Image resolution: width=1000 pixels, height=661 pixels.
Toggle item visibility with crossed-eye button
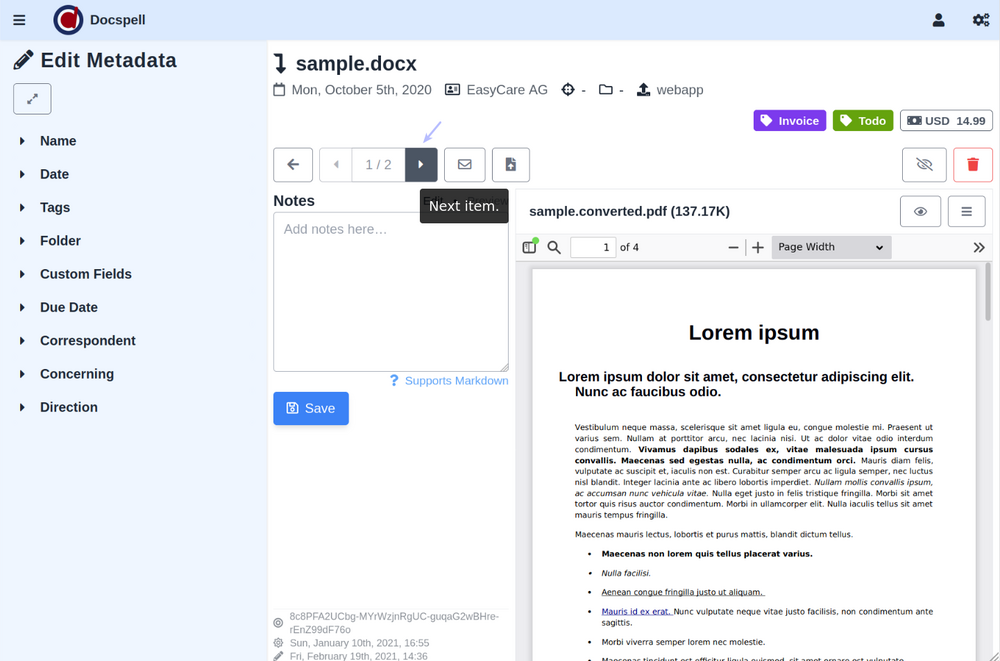[x=924, y=165]
